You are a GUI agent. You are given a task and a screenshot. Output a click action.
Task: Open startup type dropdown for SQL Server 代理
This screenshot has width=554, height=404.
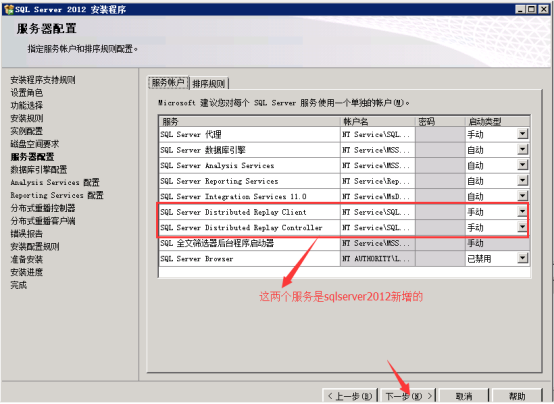tap(523, 134)
